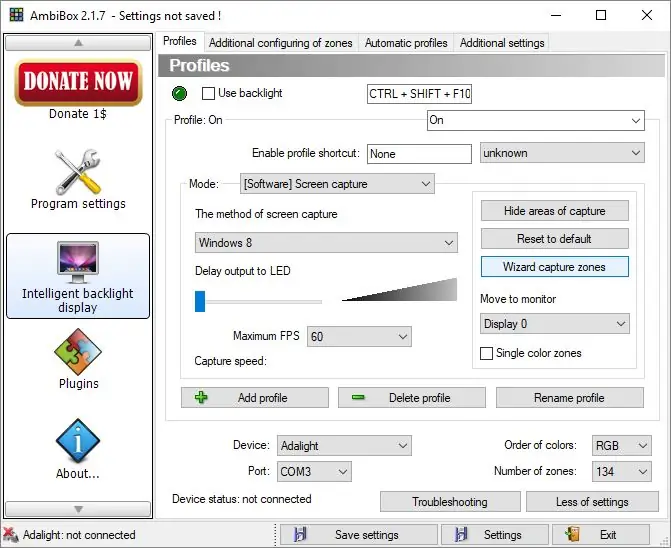
Task: Open Number of zones dropdown
Action: 622,471
